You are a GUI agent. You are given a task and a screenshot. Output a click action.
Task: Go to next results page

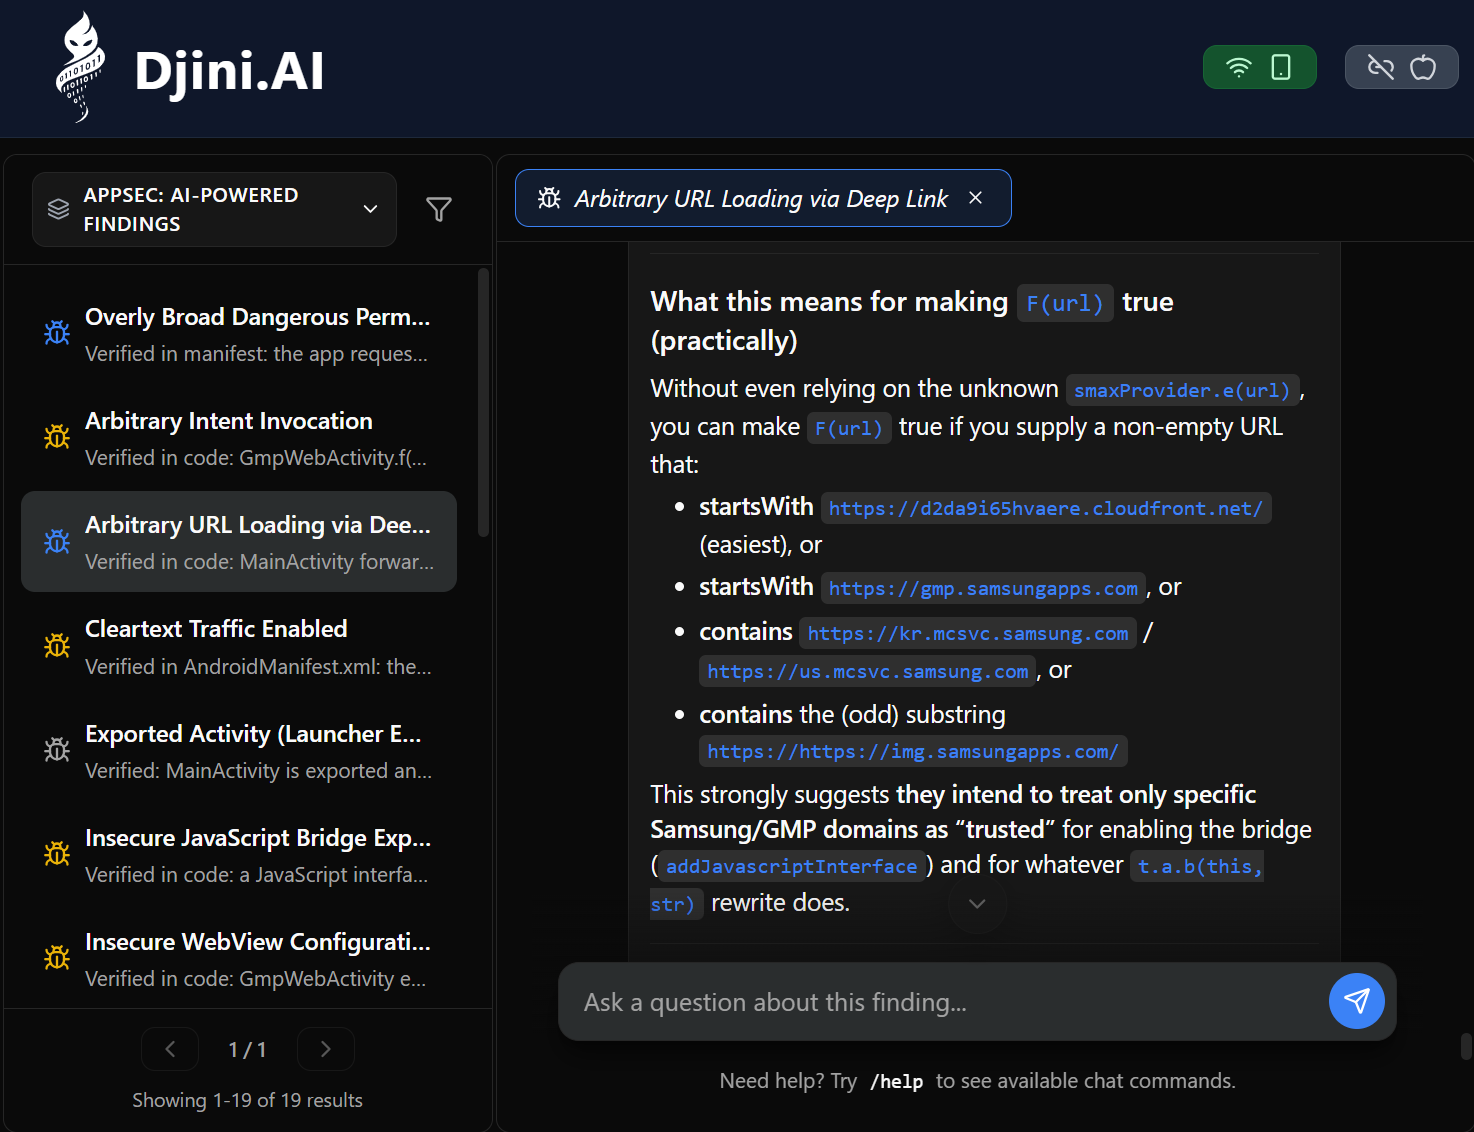coord(325,1049)
